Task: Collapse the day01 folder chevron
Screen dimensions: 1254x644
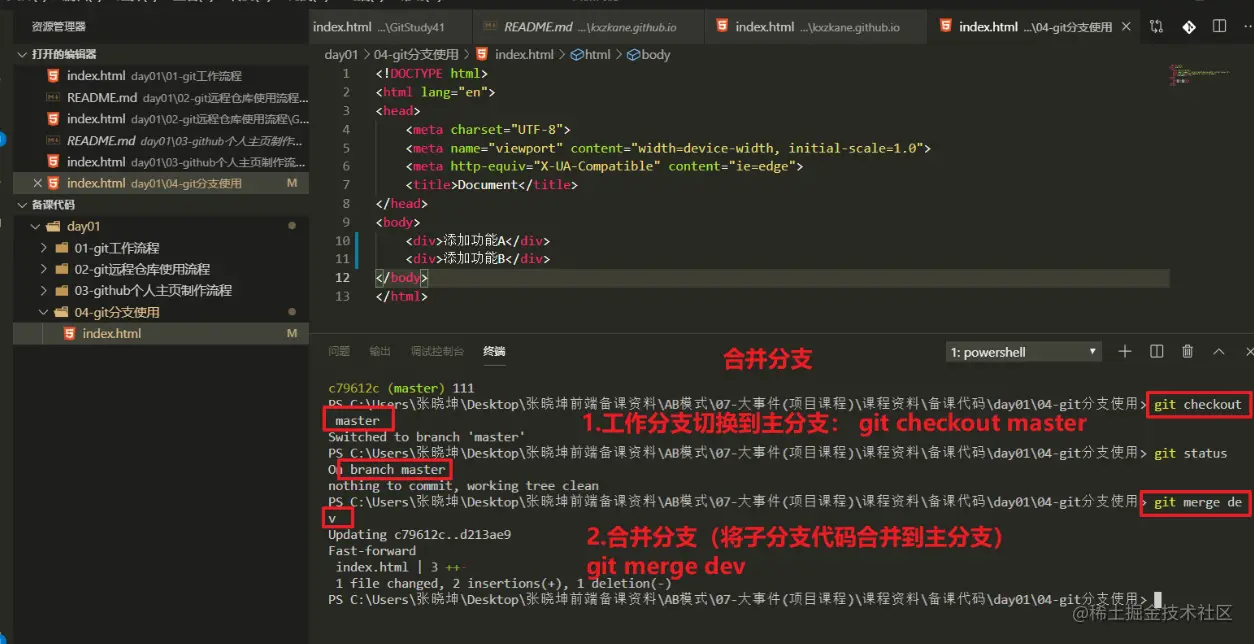Action: (x=36, y=226)
